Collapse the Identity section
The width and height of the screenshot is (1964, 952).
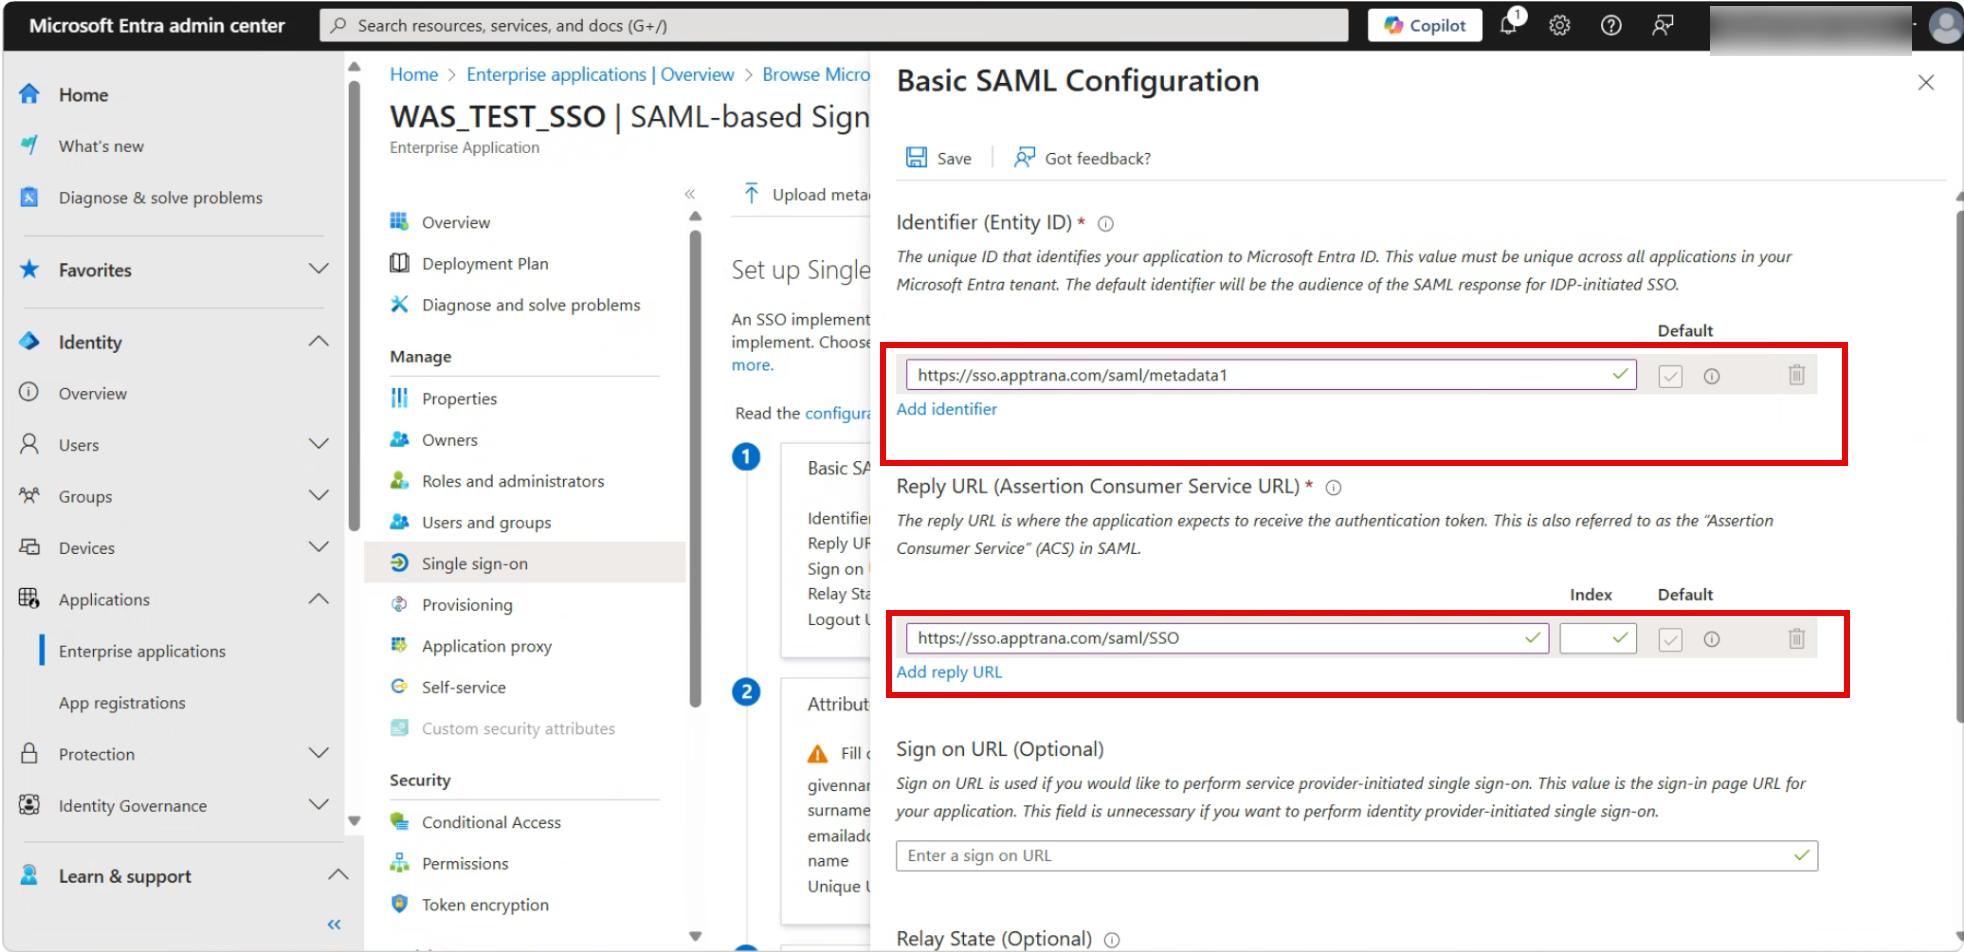pyautogui.click(x=318, y=342)
